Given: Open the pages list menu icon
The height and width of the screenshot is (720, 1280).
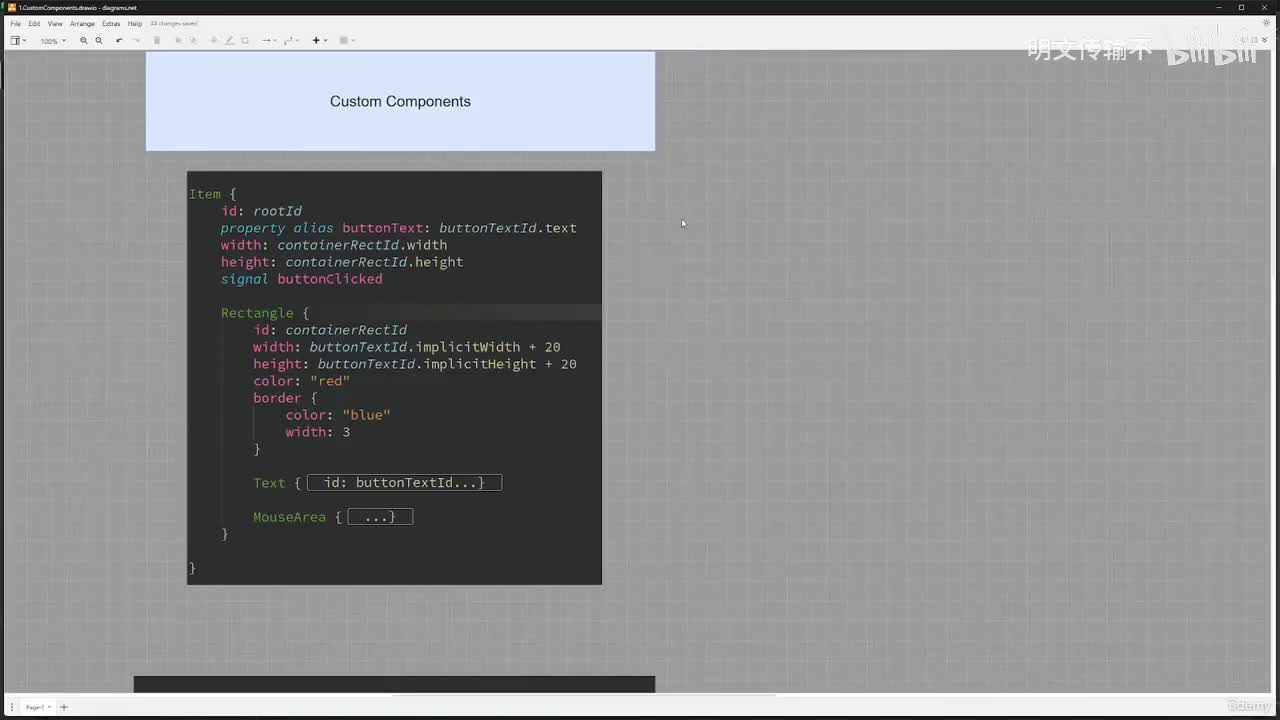Looking at the screenshot, I should (12, 707).
